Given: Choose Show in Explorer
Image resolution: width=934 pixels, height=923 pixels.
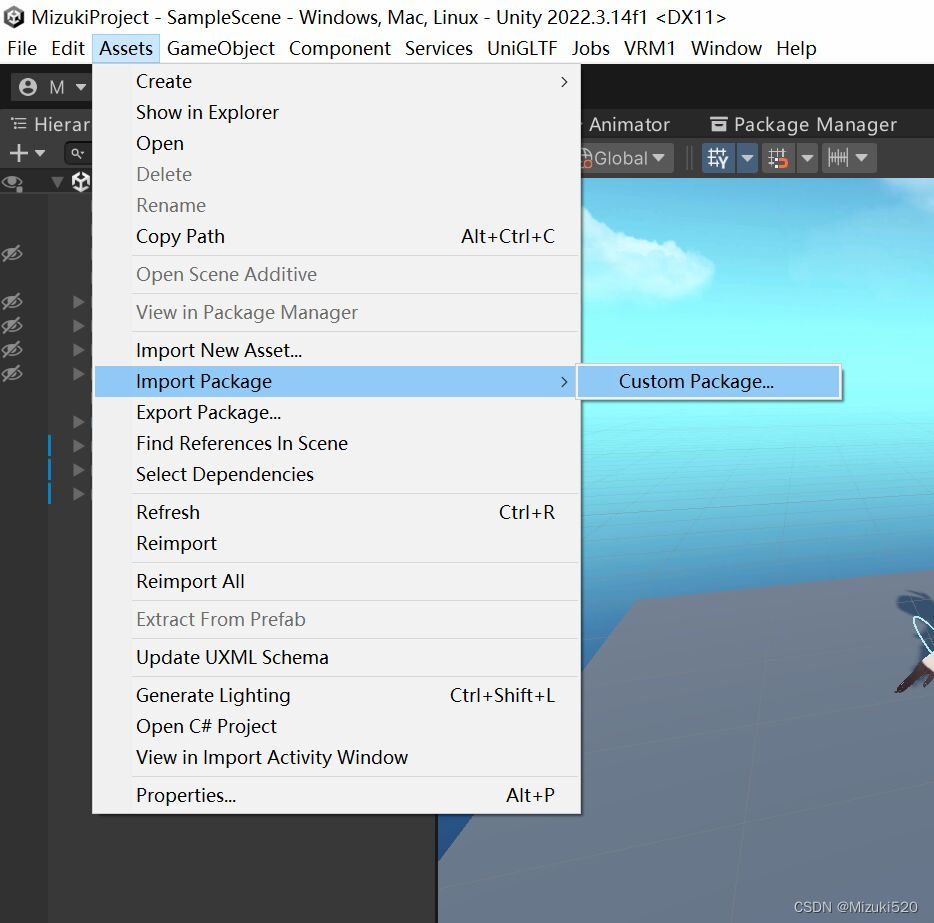Looking at the screenshot, I should pyautogui.click(x=337, y=113).
